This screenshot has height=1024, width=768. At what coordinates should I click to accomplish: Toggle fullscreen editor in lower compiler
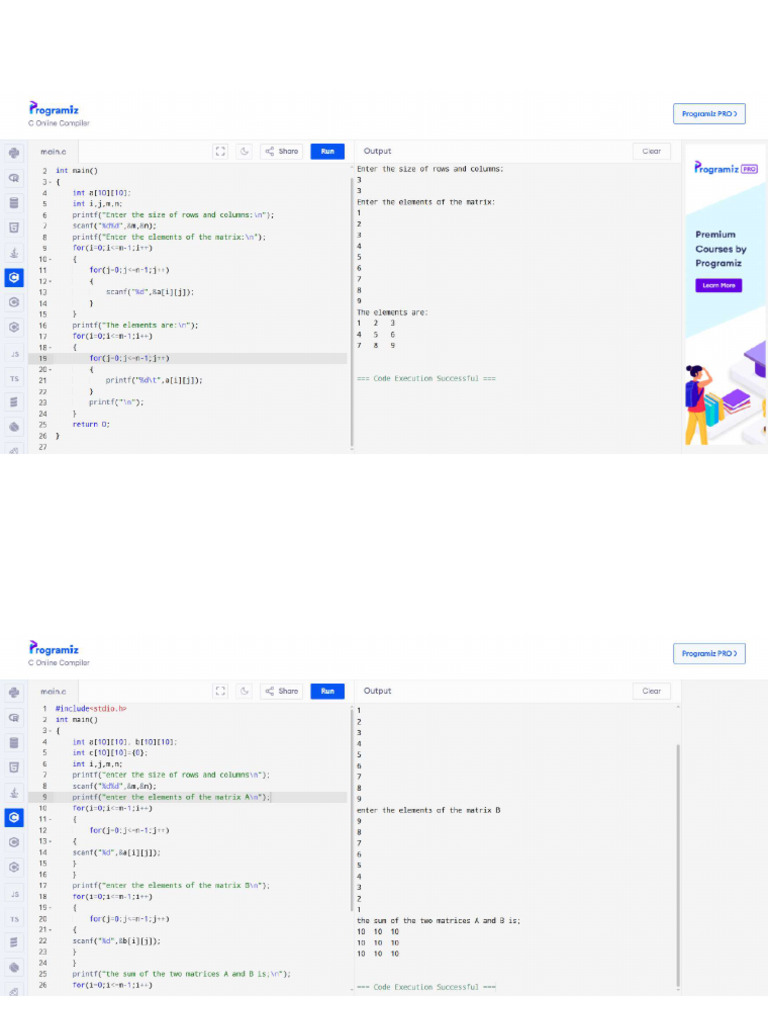[x=221, y=691]
